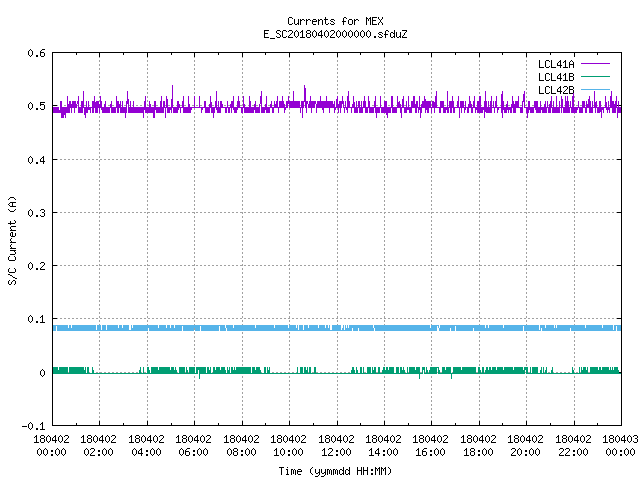The width and height of the screenshot is (640, 480).
Task: Click the chart title 'Currents for MEX'
Action: 335,21
